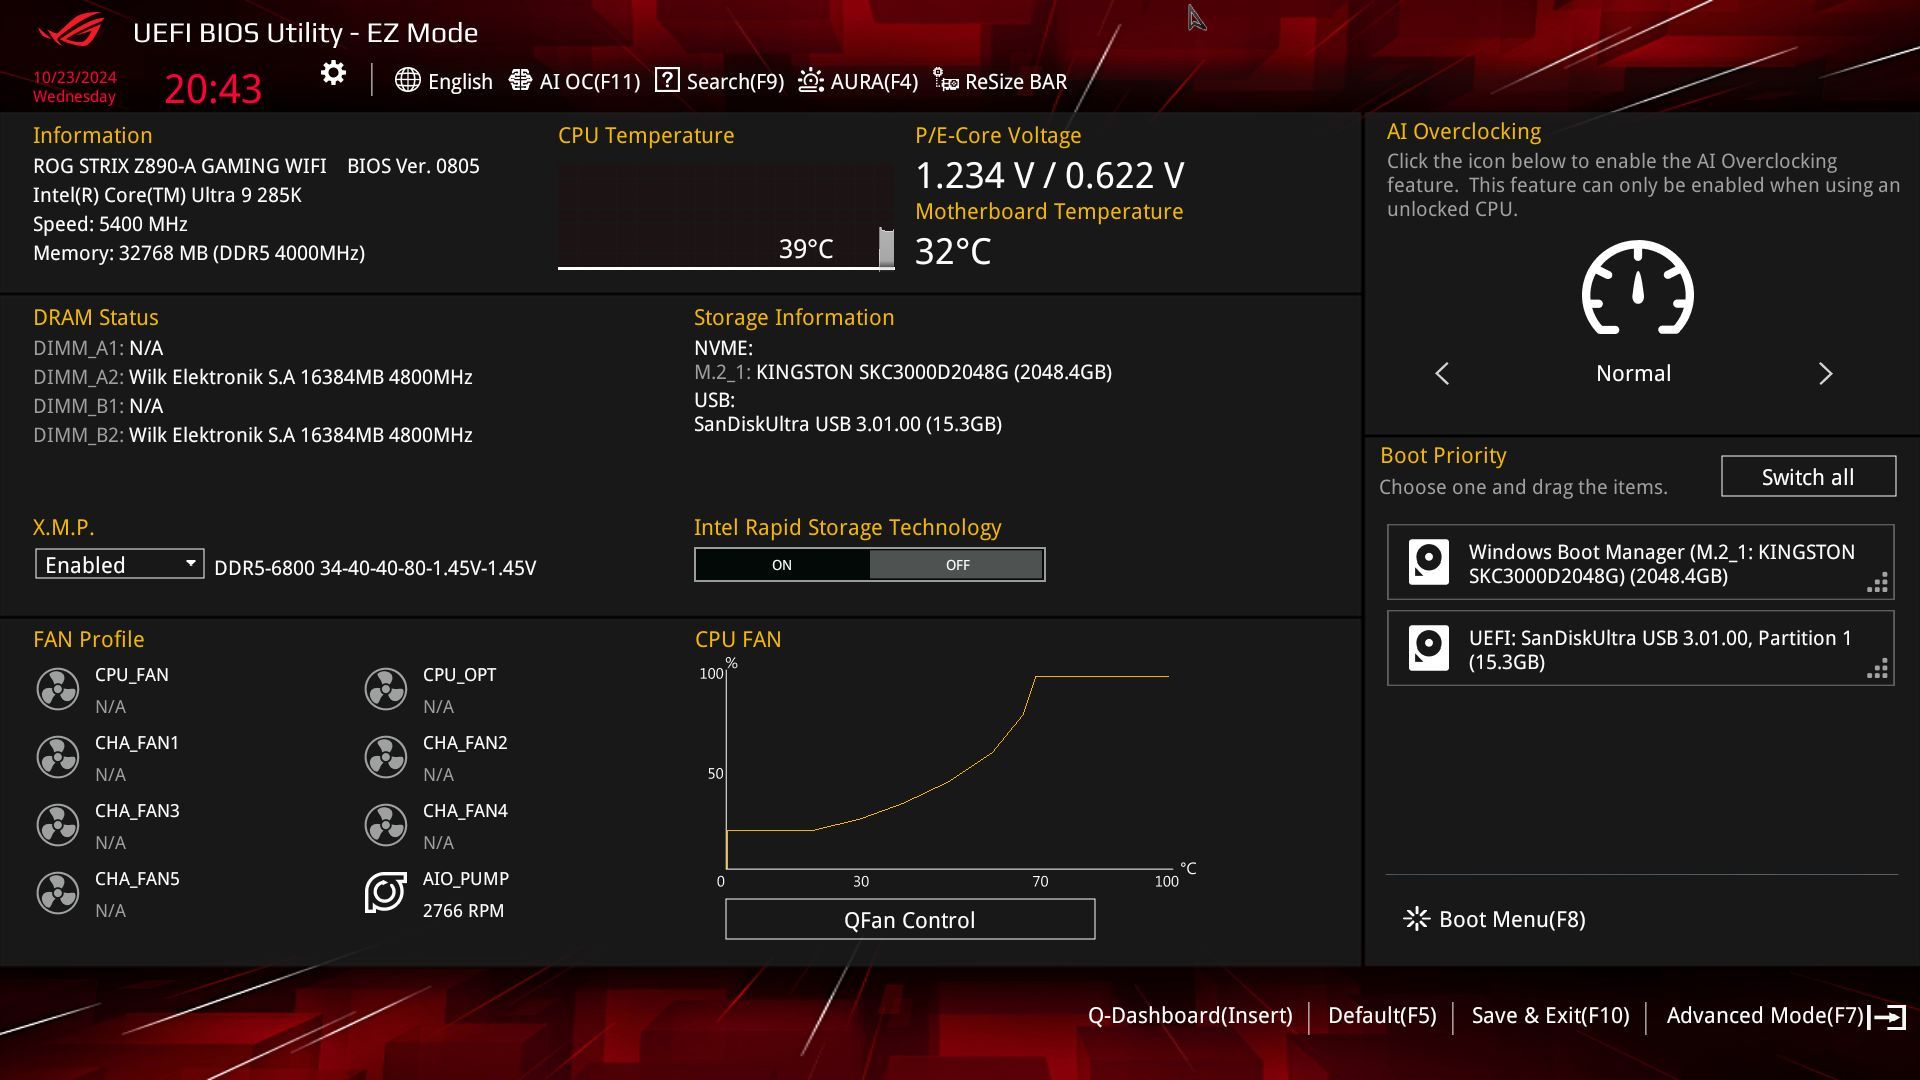Click the date 10/23/2024
1920x1080 pixels.
[x=75, y=77]
